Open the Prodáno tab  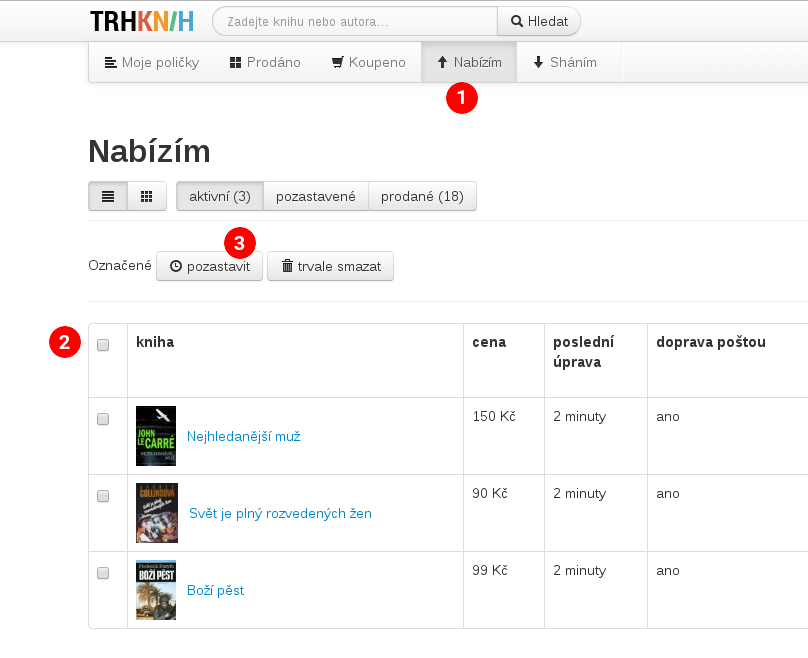click(x=265, y=62)
